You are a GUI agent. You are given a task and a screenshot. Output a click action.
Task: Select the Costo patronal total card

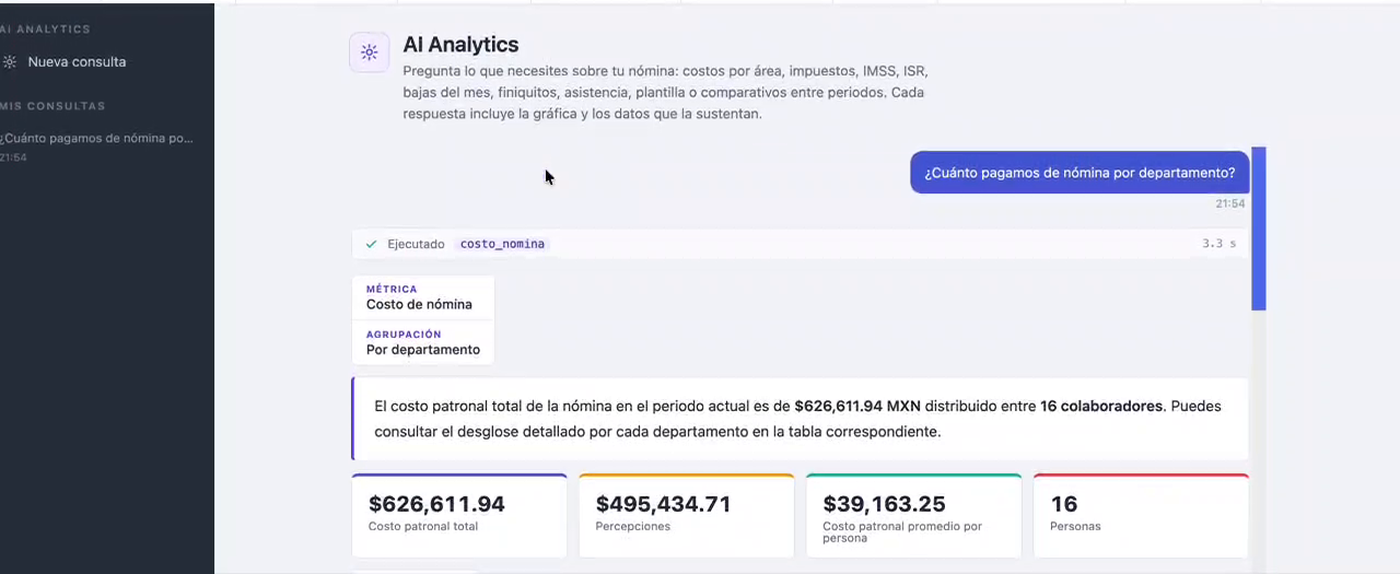(x=459, y=515)
